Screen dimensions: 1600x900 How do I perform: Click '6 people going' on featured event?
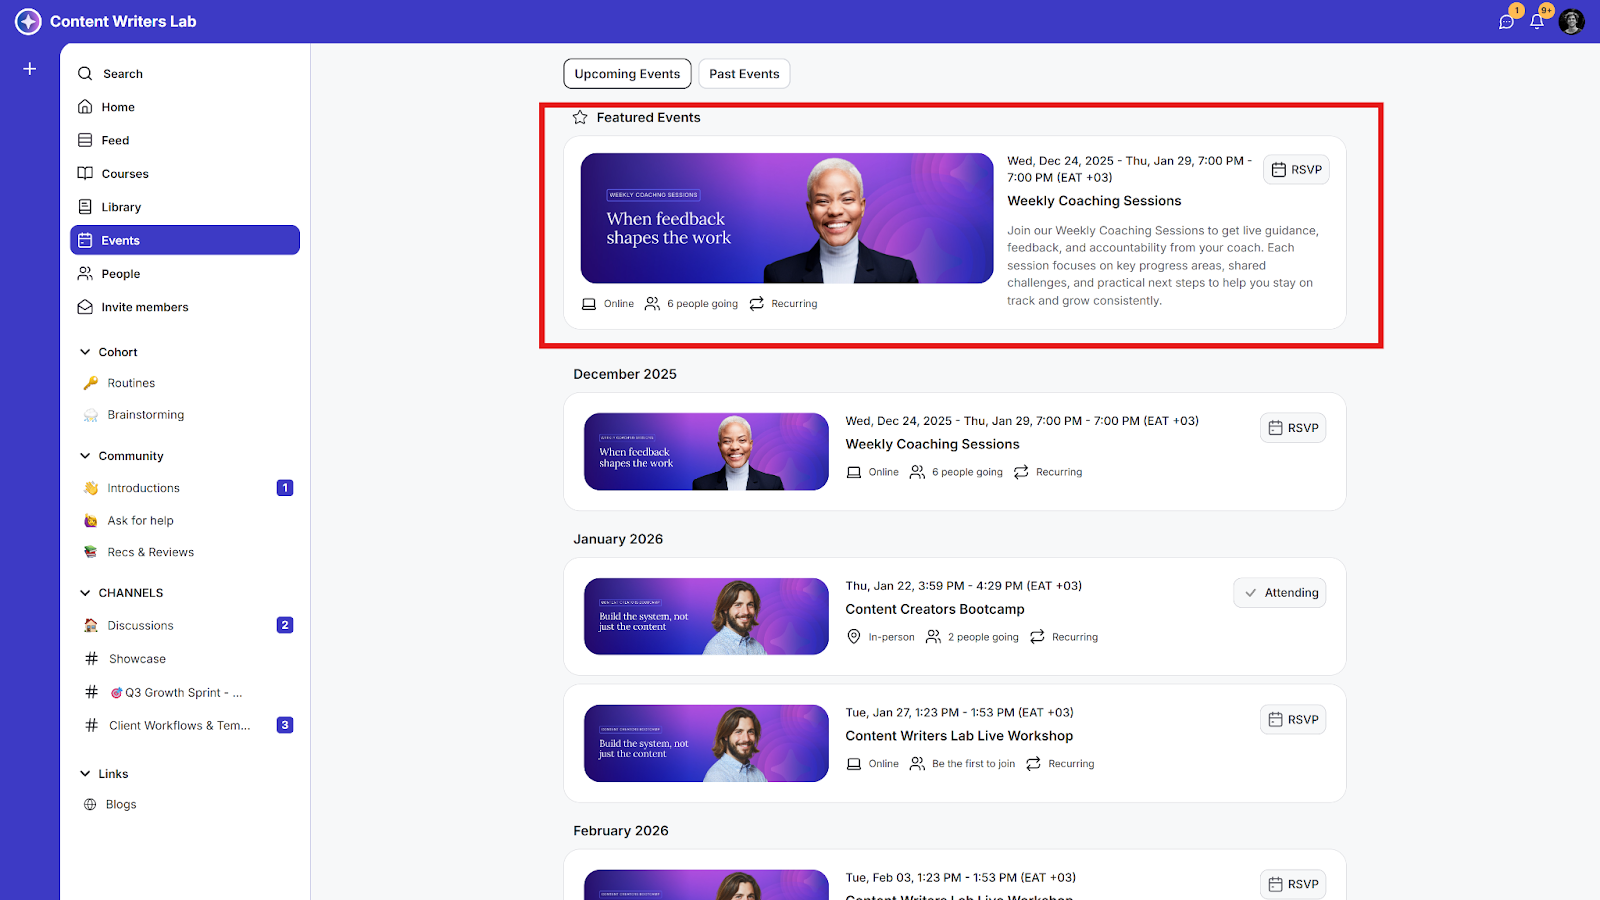coord(702,304)
